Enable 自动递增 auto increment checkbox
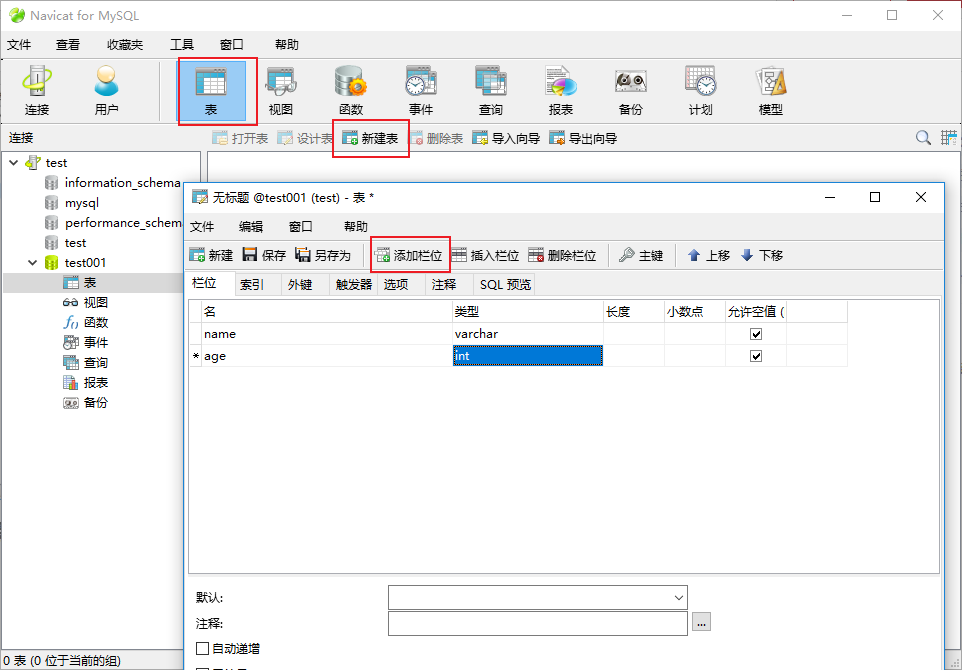962x670 pixels. (202, 648)
